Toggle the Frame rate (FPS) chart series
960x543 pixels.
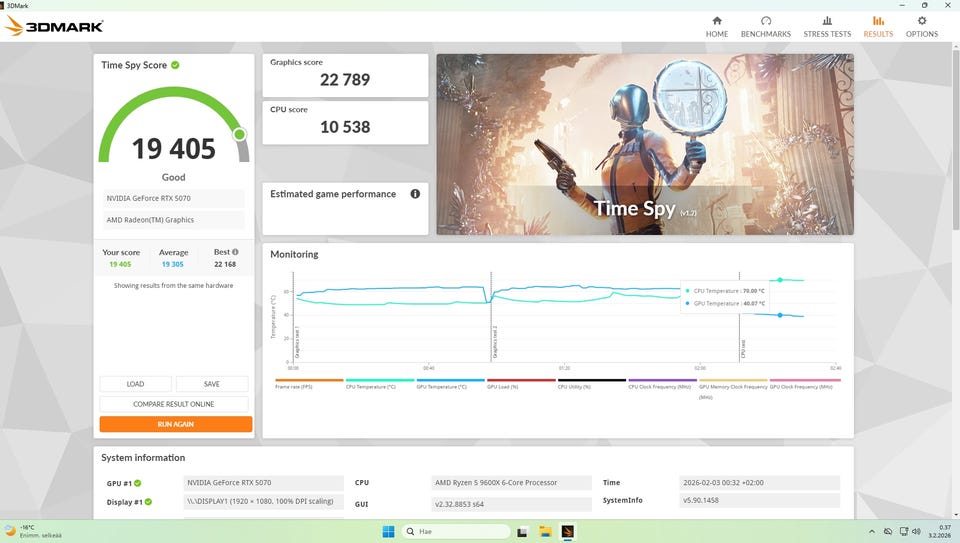[309, 384]
